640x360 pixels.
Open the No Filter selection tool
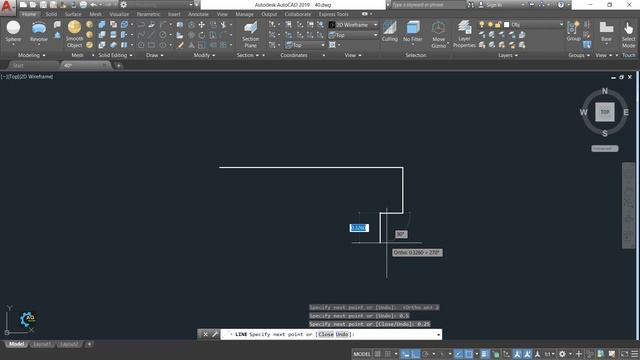[413, 31]
